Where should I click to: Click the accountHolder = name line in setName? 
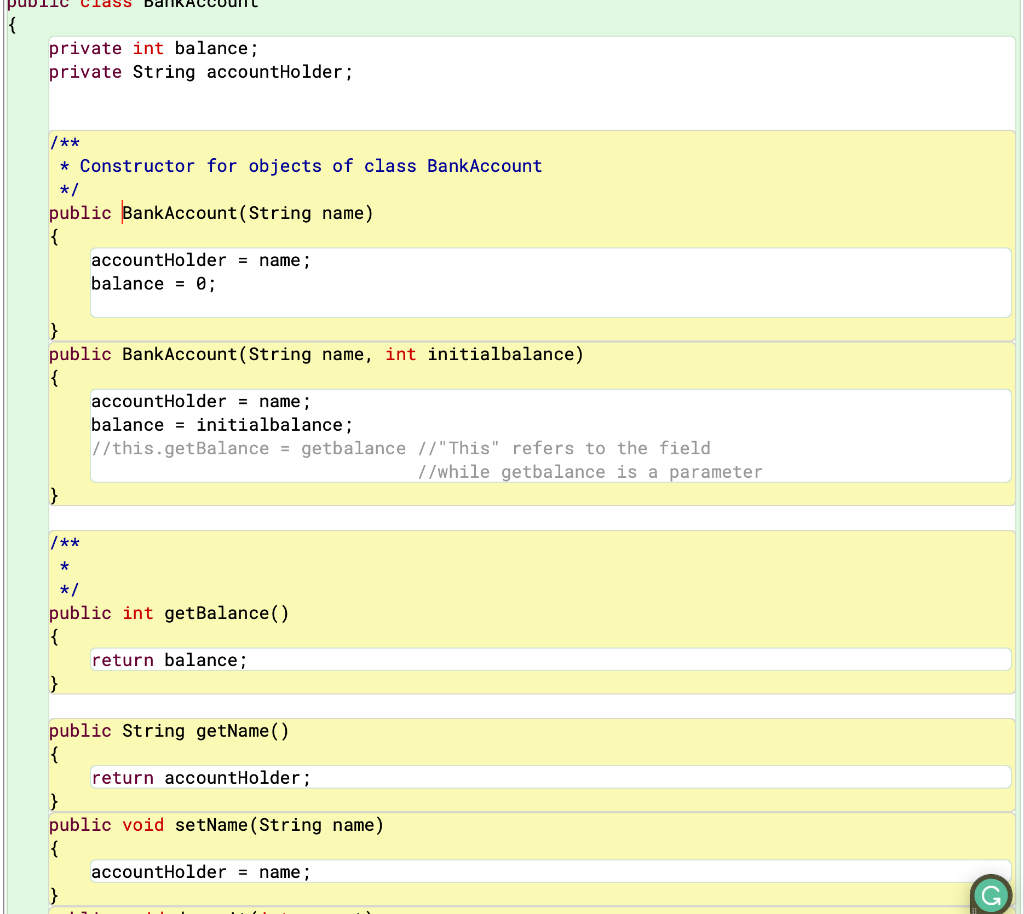(x=200, y=871)
